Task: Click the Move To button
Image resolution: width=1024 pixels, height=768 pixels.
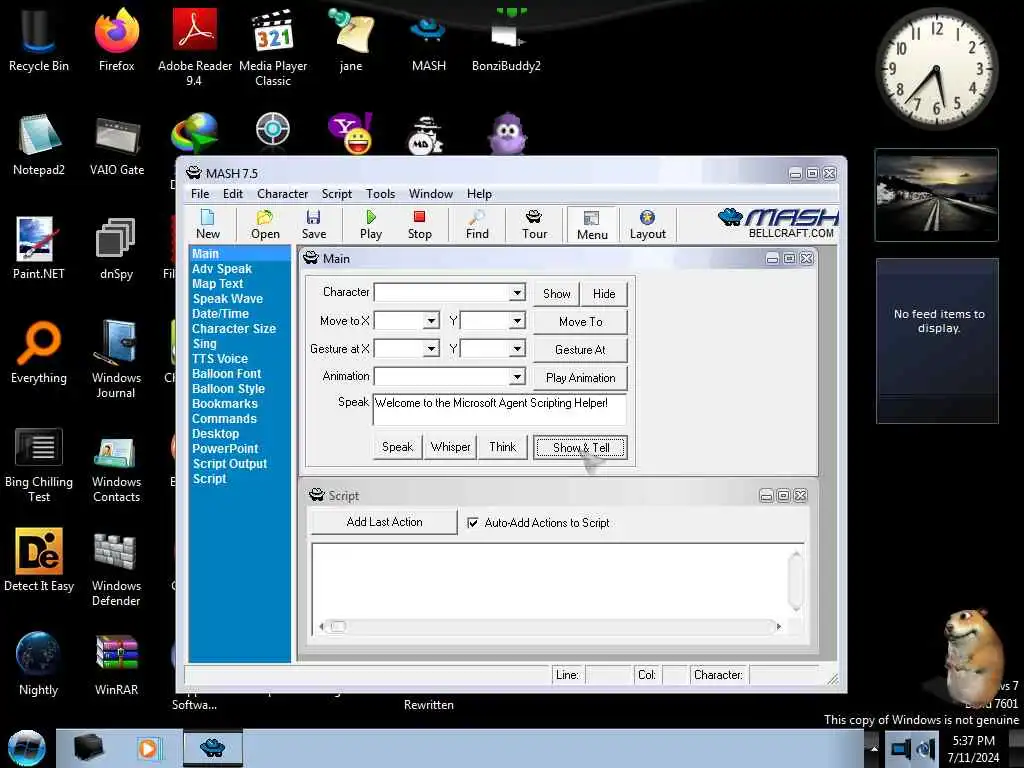Action: (x=581, y=322)
